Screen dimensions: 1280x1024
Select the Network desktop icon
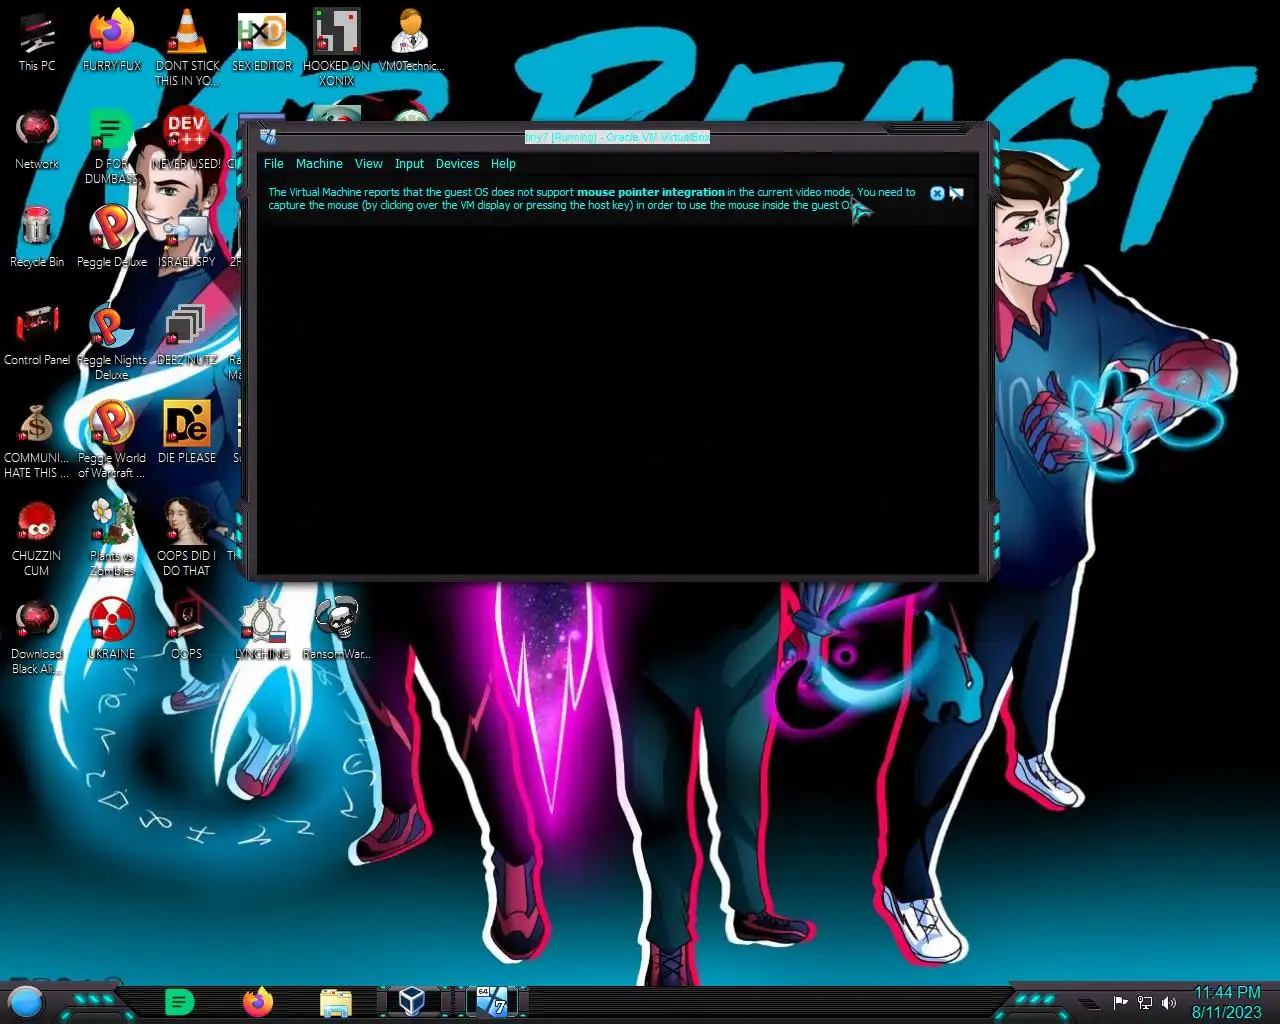point(37,140)
